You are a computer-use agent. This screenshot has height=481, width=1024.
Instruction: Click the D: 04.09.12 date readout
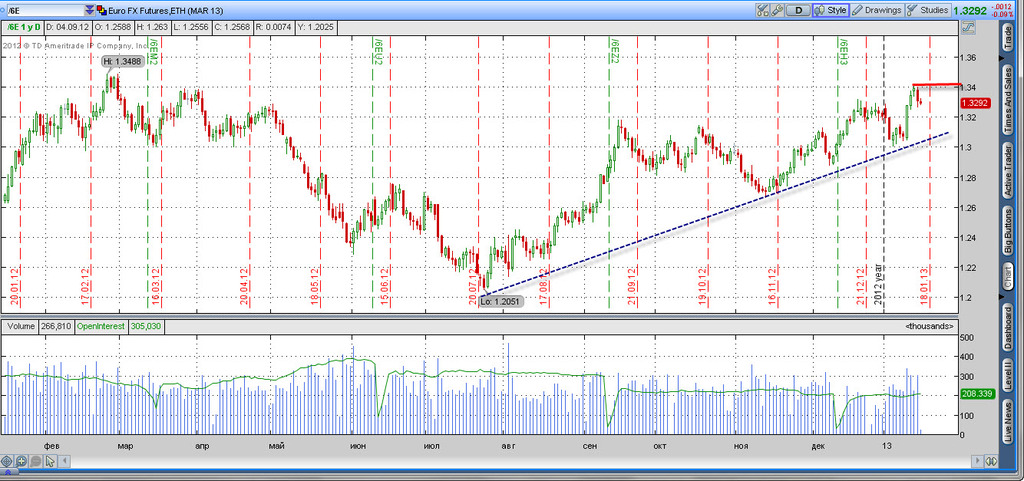pos(67,27)
